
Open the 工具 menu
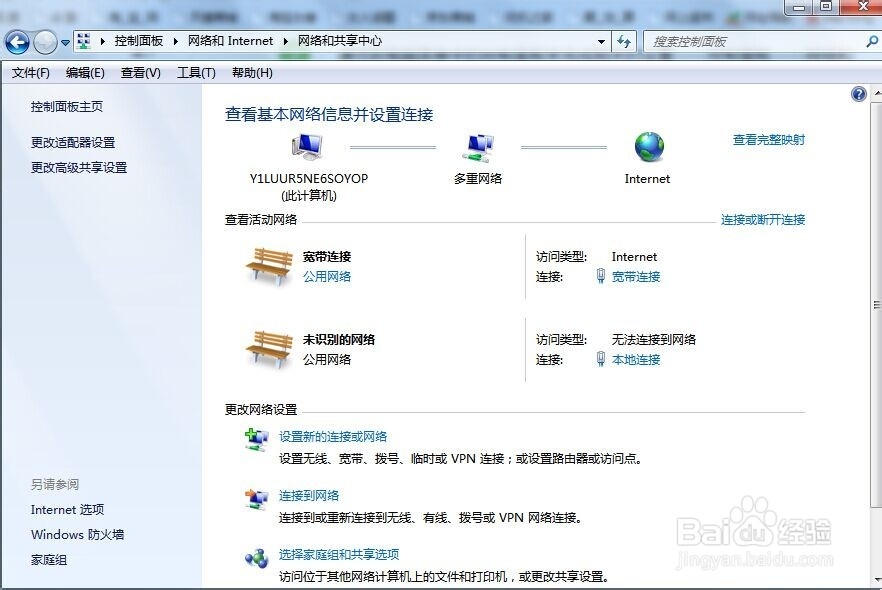pyautogui.click(x=196, y=72)
